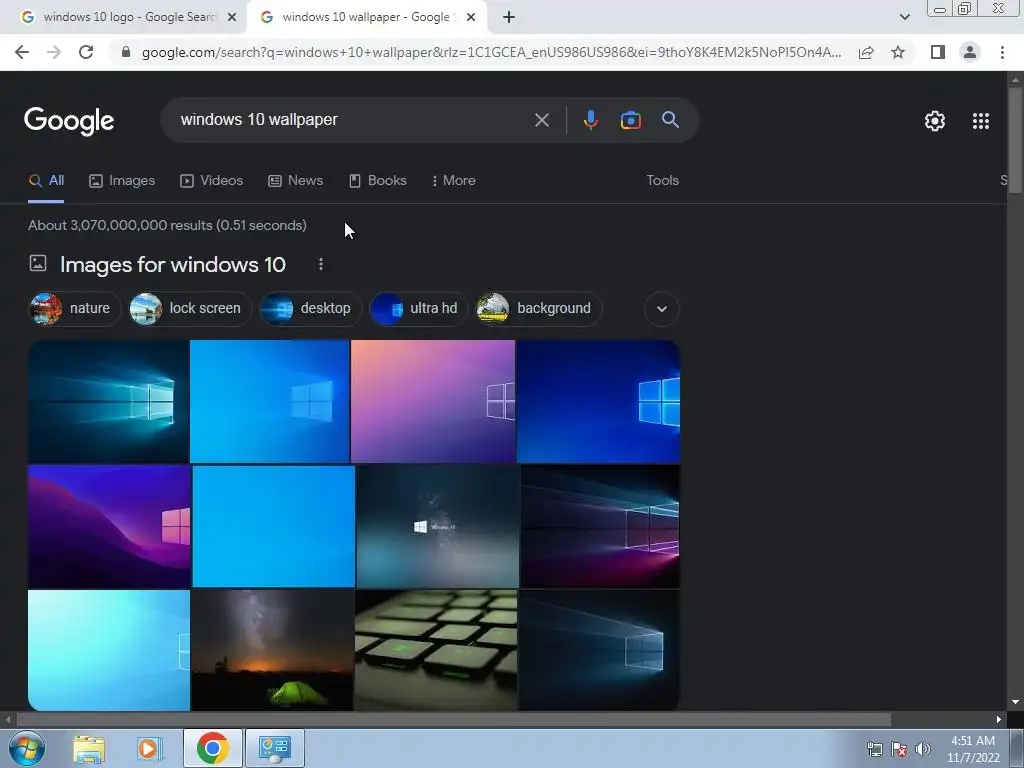Clear the search box text
The width and height of the screenshot is (1024, 768).
[541, 120]
